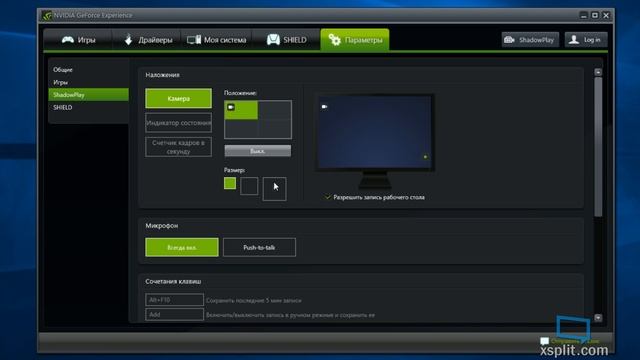The width and height of the screenshot is (640, 360).
Task: Click the ShadowPlay button in the header
Action: click(530, 40)
